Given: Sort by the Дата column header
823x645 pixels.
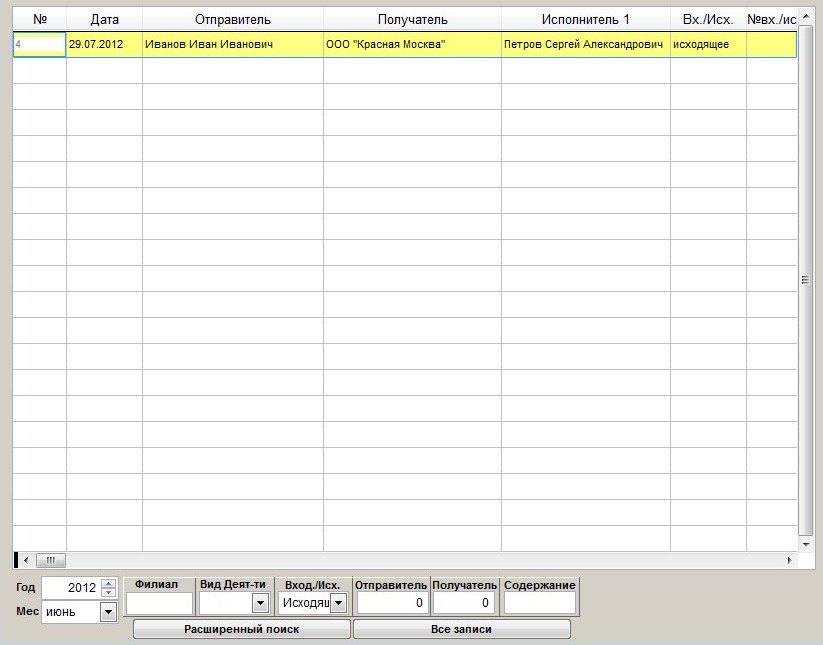Looking at the screenshot, I should (x=104, y=19).
